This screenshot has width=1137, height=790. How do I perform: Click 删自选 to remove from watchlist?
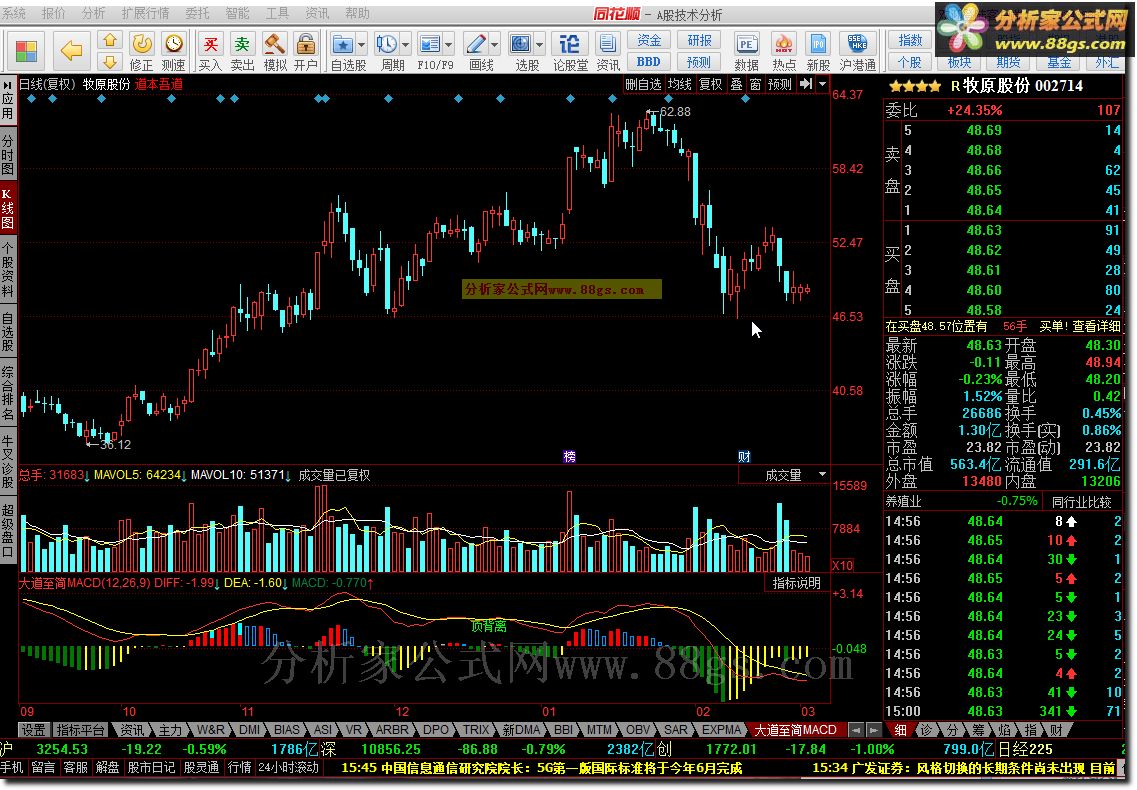(643, 84)
